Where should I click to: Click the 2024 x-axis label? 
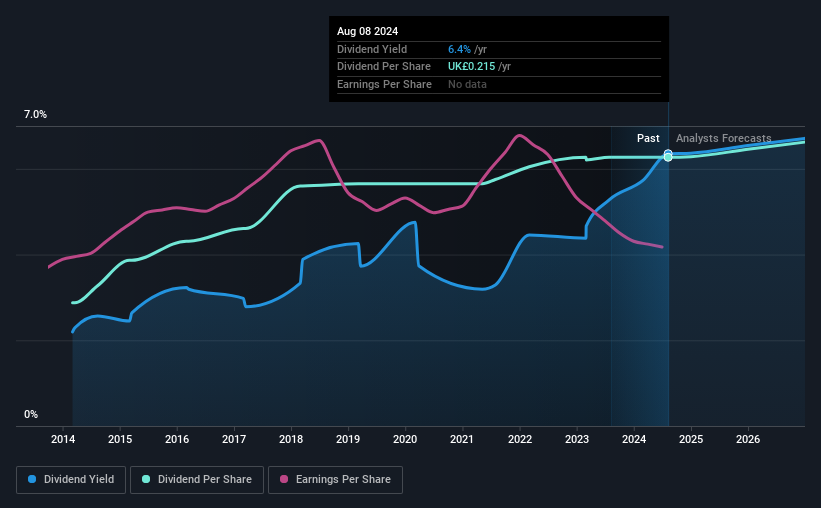tap(634, 439)
